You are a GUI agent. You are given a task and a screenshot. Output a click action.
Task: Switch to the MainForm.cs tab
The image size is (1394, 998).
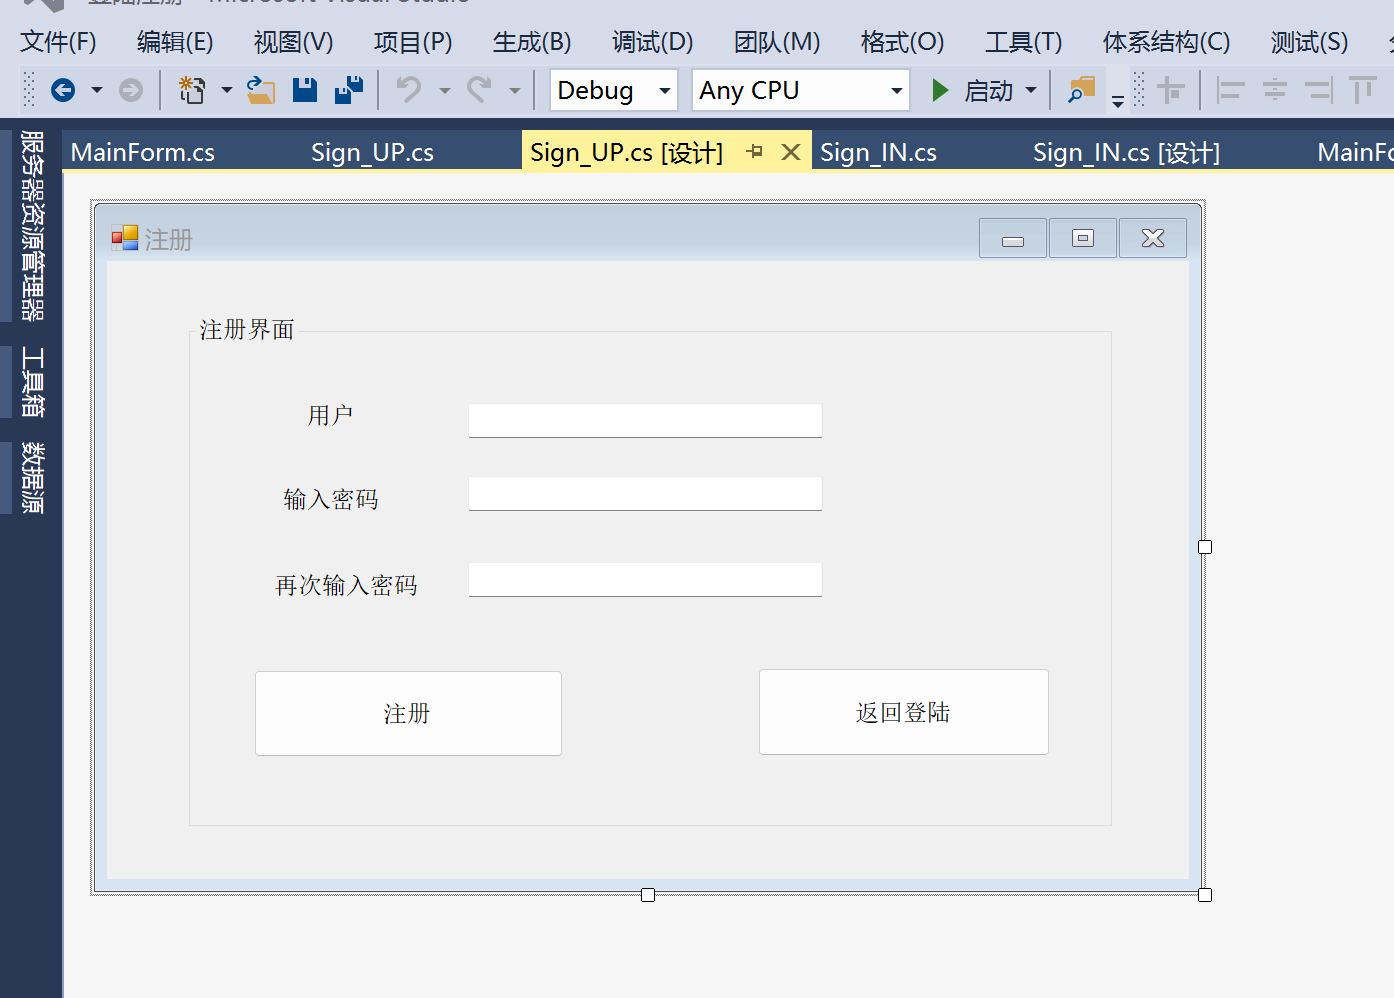pyautogui.click(x=143, y=152)
